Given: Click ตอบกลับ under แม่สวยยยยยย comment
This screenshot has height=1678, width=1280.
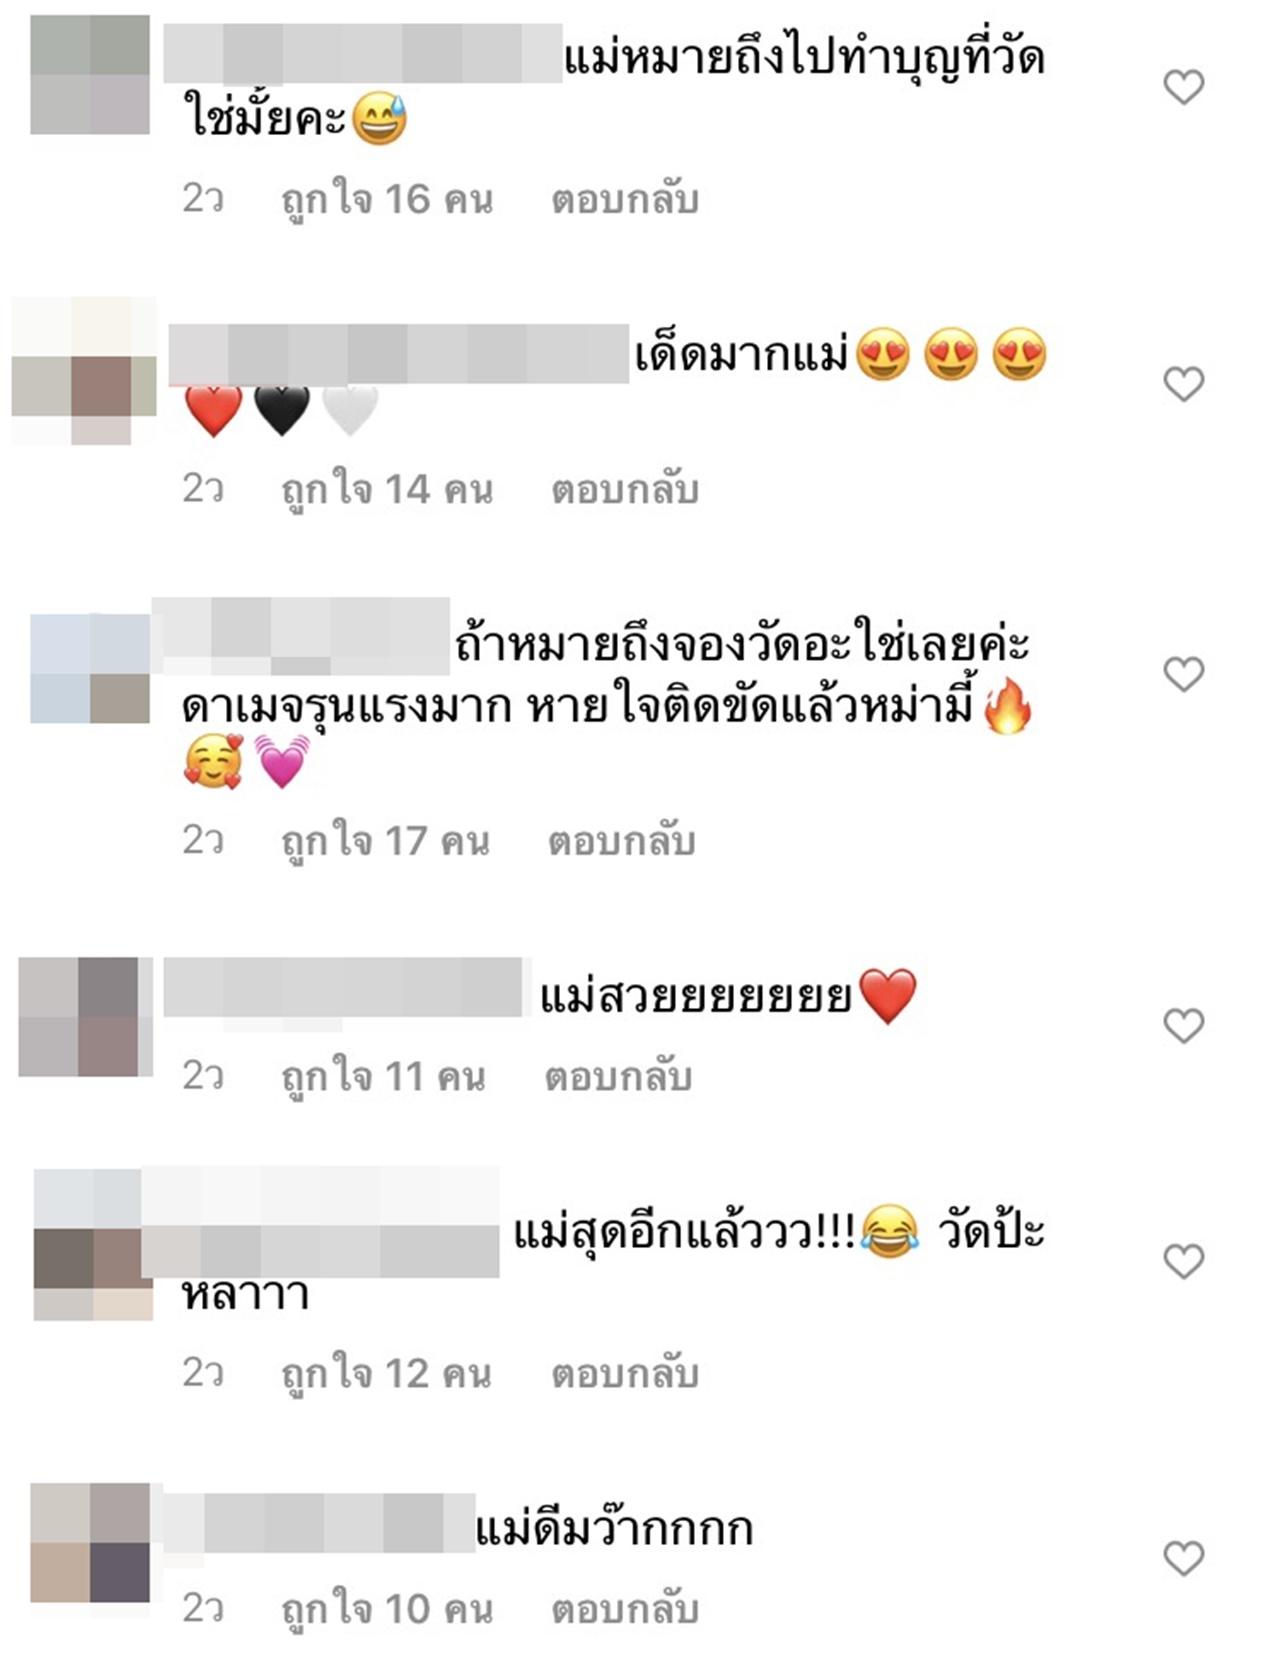Looking at the screenshot, I should (x=618, y=1077).
